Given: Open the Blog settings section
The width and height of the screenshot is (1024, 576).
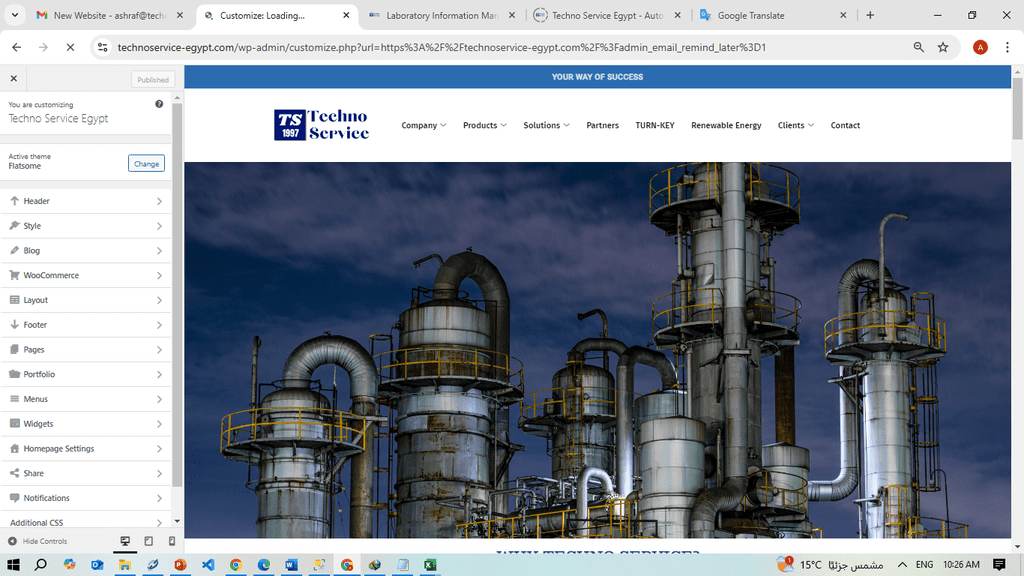Looking at the screenshot, I should (x=86, y=251).
